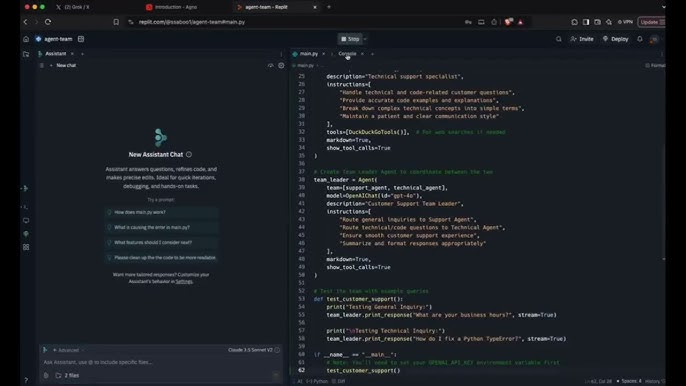Image resolution: width=686 pixels, height=386 pixels.
Task: Close the main.py tab
Action: coord(324,54)
